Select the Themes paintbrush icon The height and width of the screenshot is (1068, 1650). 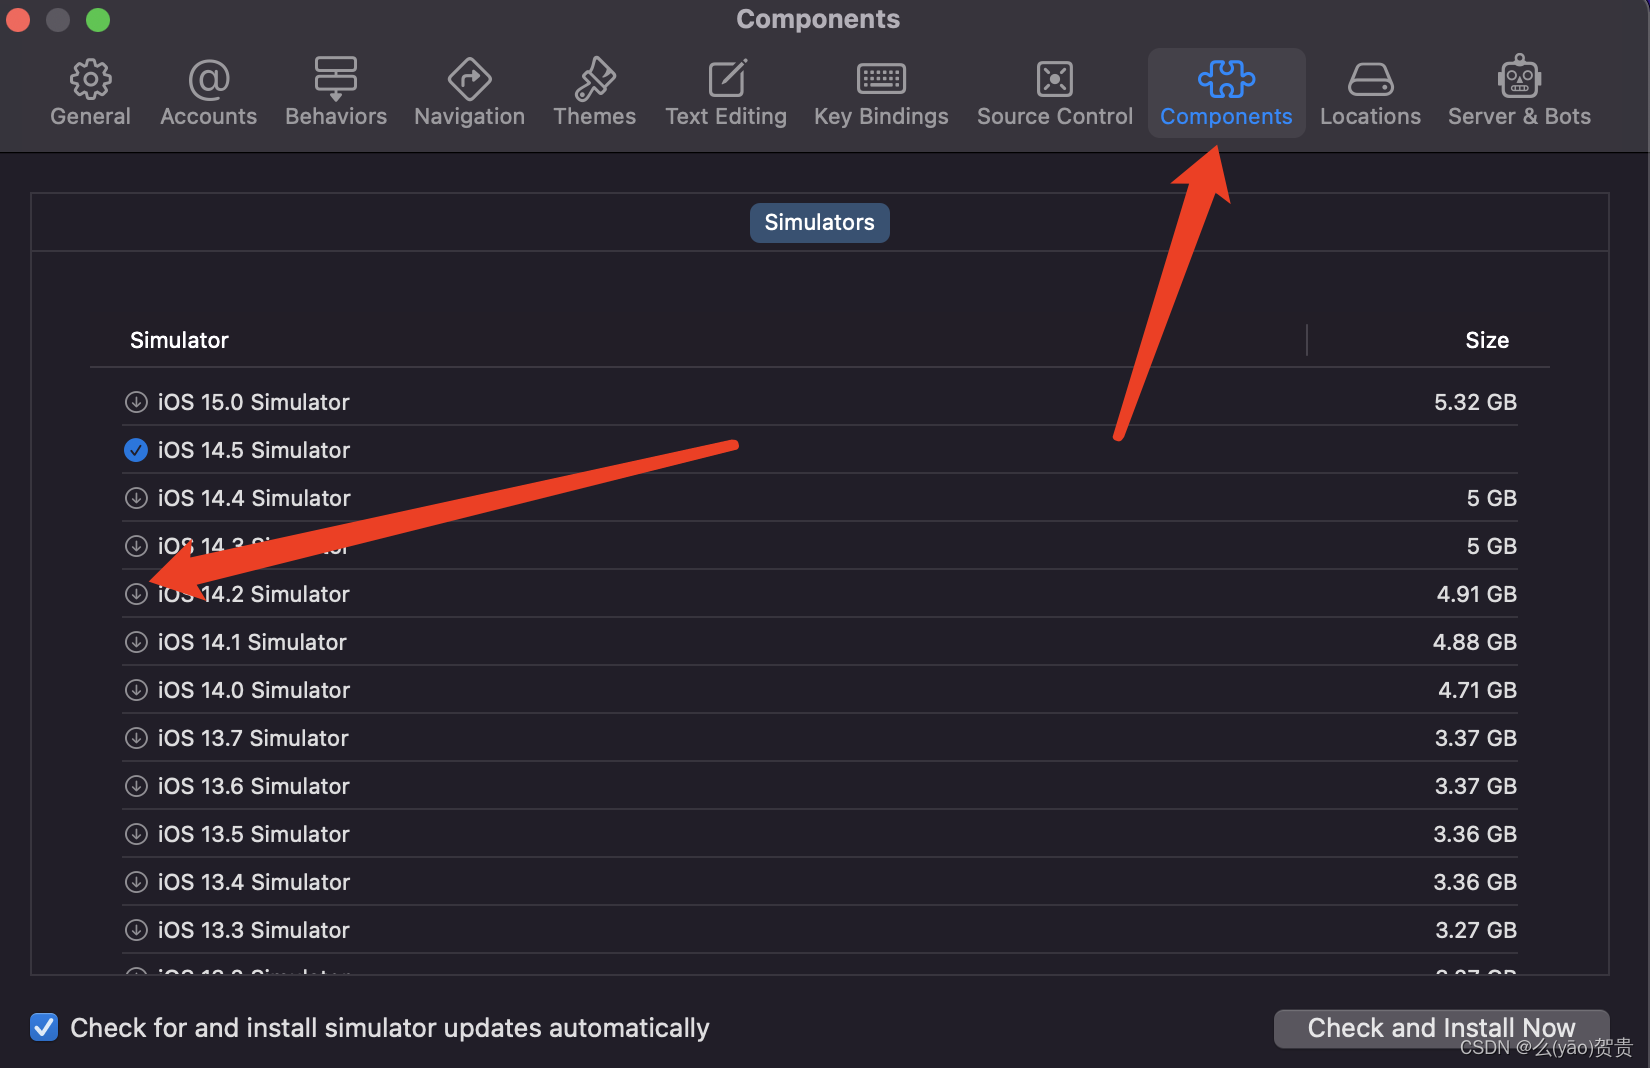click(595, 79)
